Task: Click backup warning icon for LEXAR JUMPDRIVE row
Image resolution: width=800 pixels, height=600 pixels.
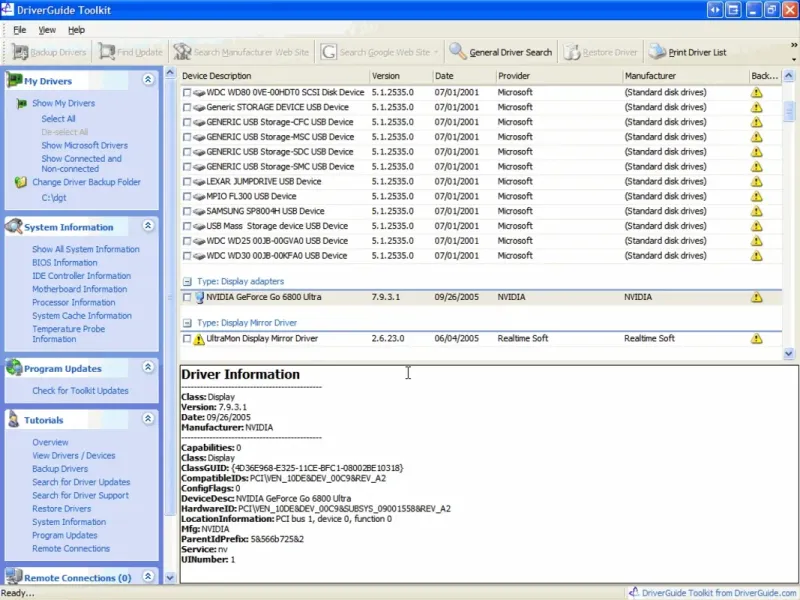Action: 757,182
